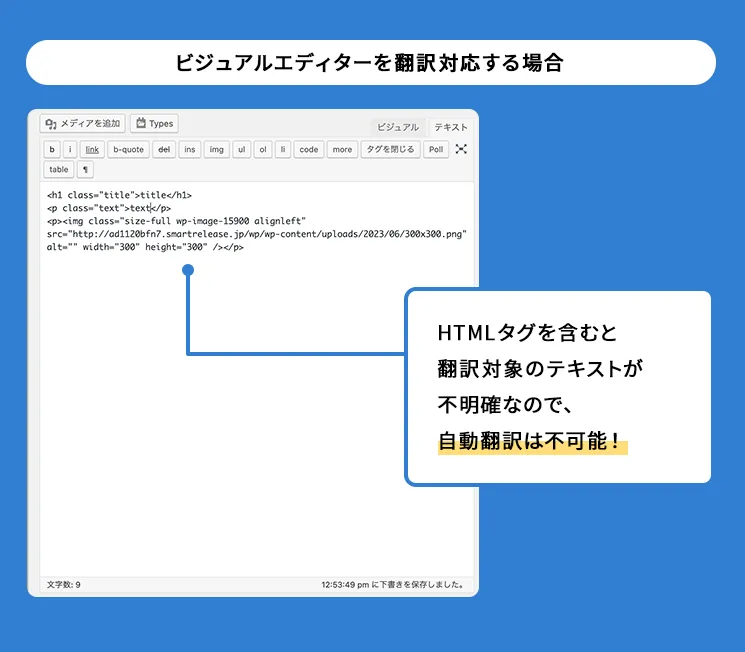745x652 pixels.
Task: Click the link quicktag button
Action: [92, 149]
